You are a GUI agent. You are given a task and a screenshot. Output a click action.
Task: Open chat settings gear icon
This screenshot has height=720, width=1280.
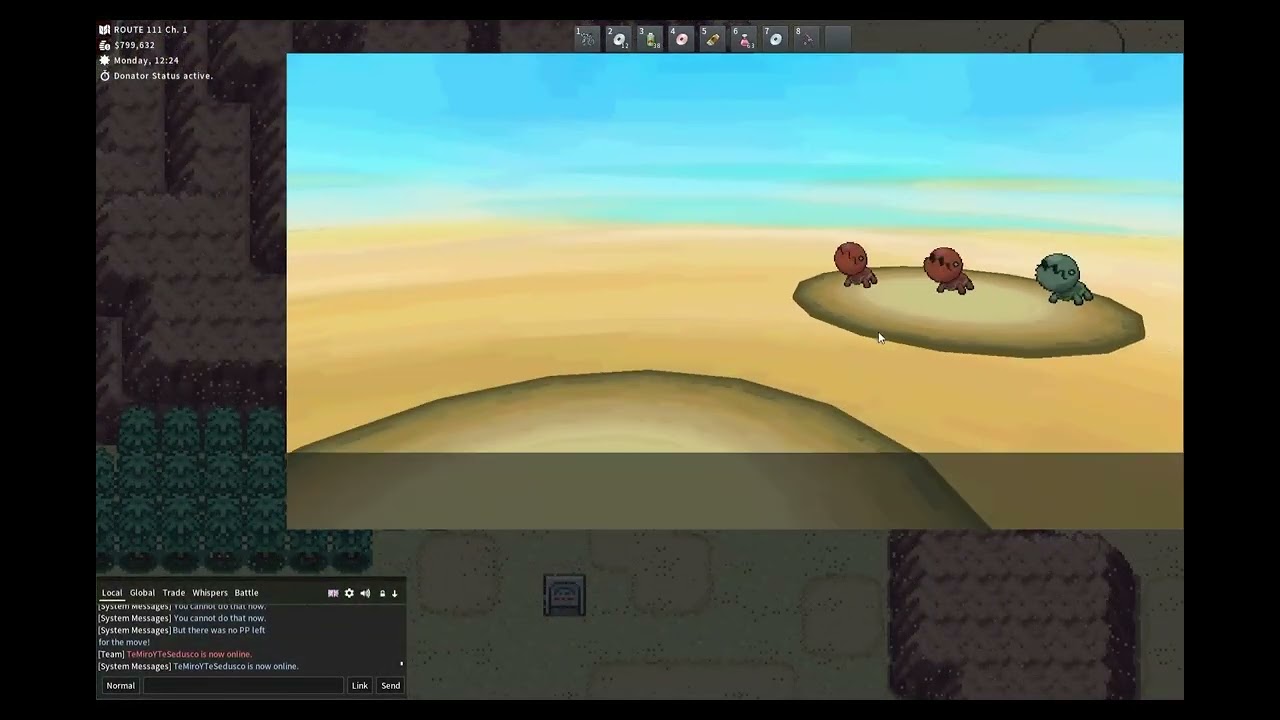tap(349, 593)
